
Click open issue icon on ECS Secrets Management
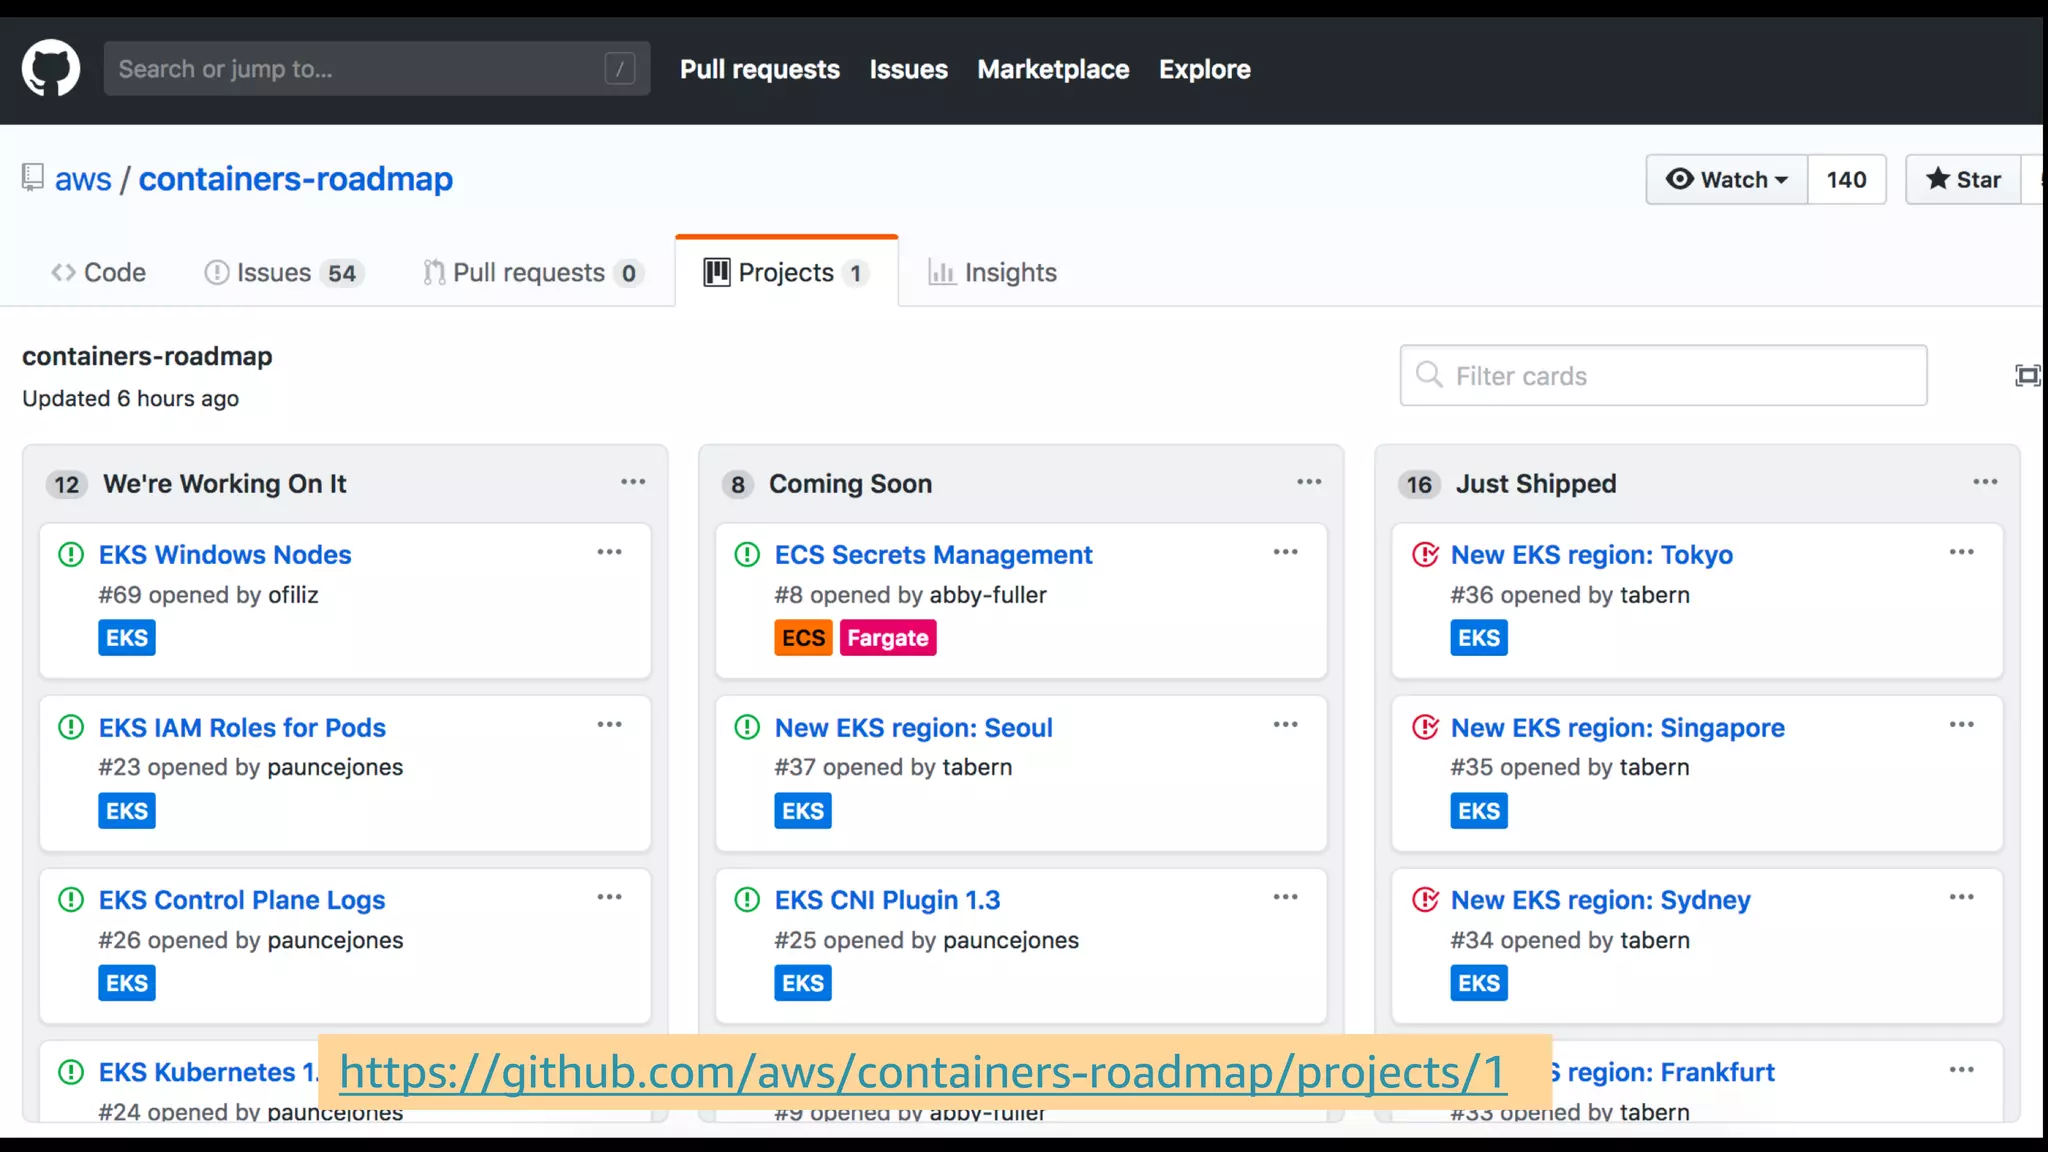(x=747, y=554)
